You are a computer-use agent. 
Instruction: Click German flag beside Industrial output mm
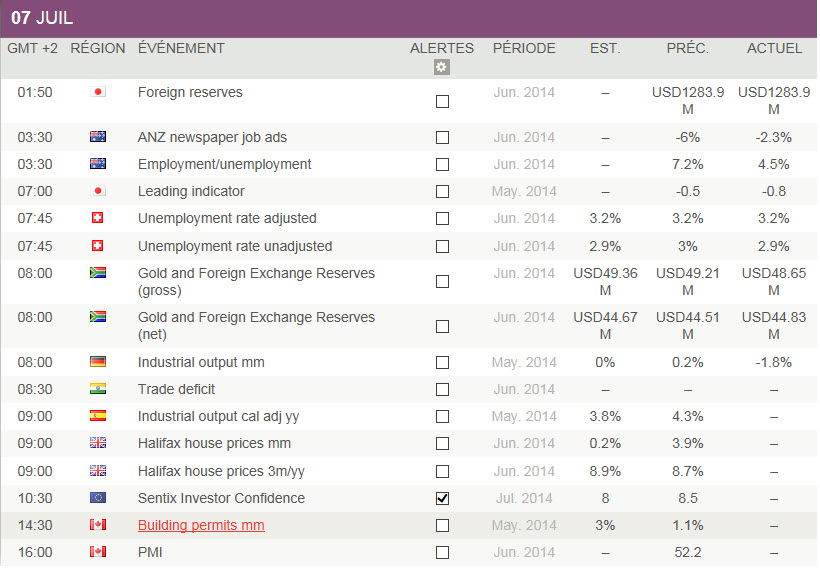click(98, 362)
